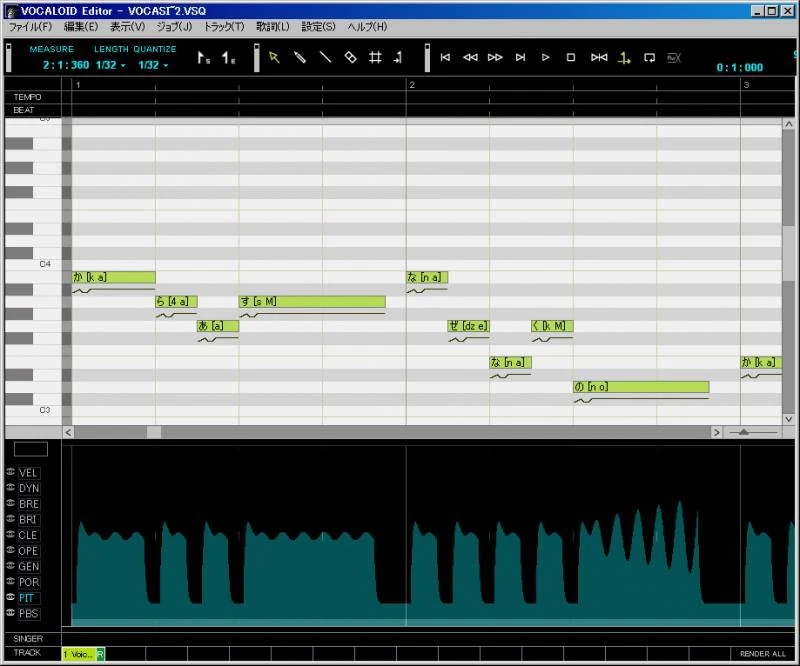Click measure 2 marker on ruler

tap(412, 85)
